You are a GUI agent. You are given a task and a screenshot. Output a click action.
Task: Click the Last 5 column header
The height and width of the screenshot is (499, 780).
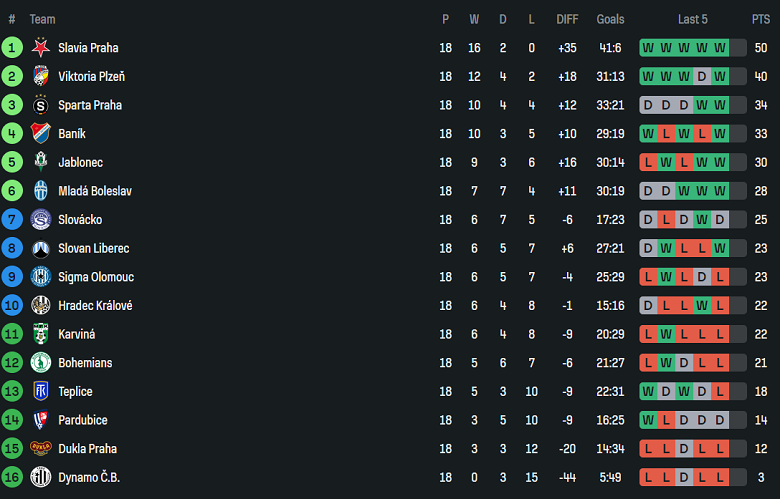(692, 19)
